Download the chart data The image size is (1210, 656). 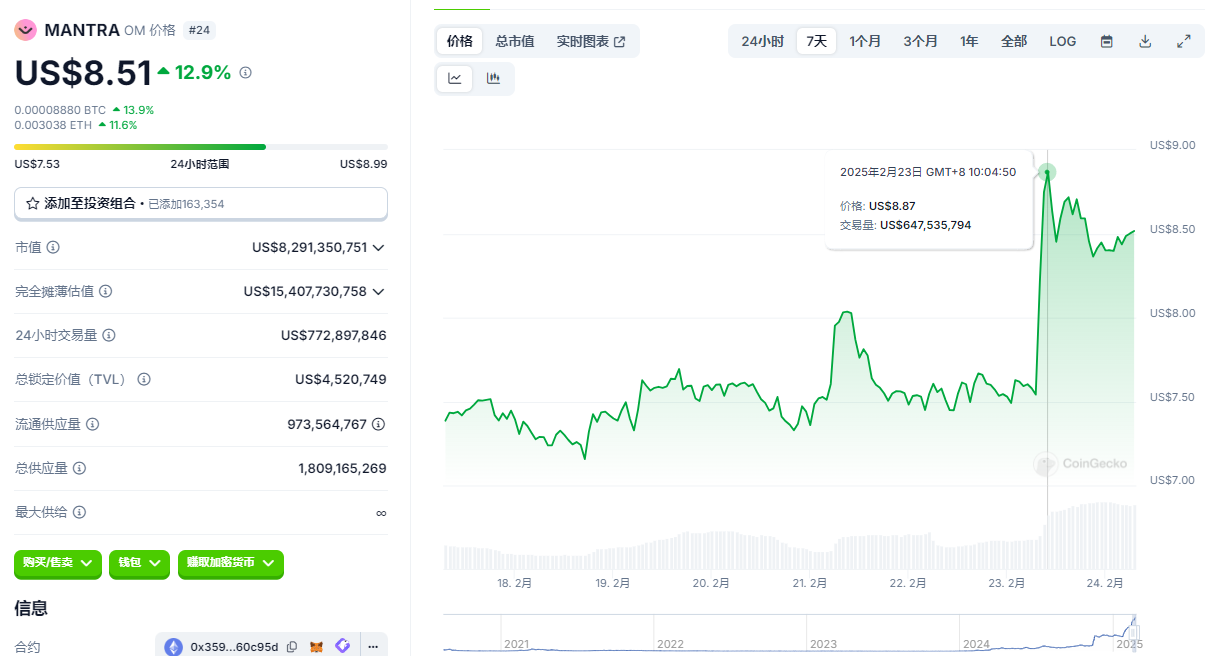click(1145, 41)
